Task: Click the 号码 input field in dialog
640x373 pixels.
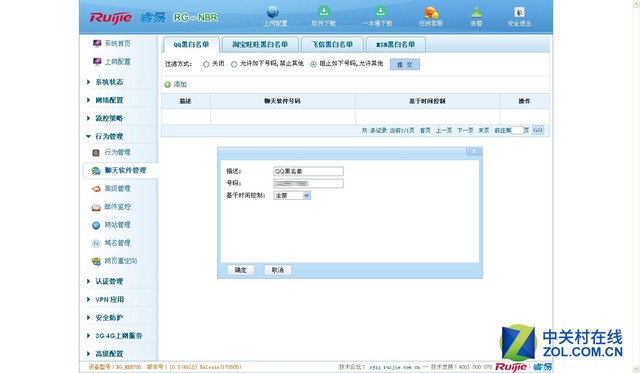Action: tap(308, 183)
